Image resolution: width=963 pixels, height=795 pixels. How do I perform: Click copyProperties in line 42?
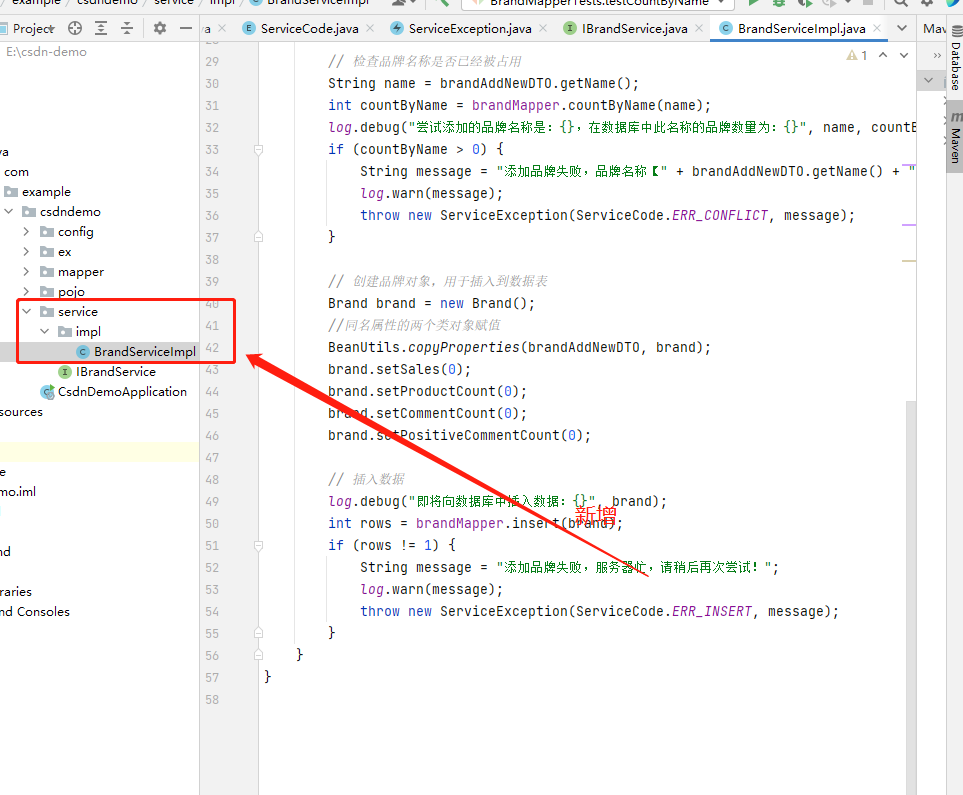tap(464, 347)
